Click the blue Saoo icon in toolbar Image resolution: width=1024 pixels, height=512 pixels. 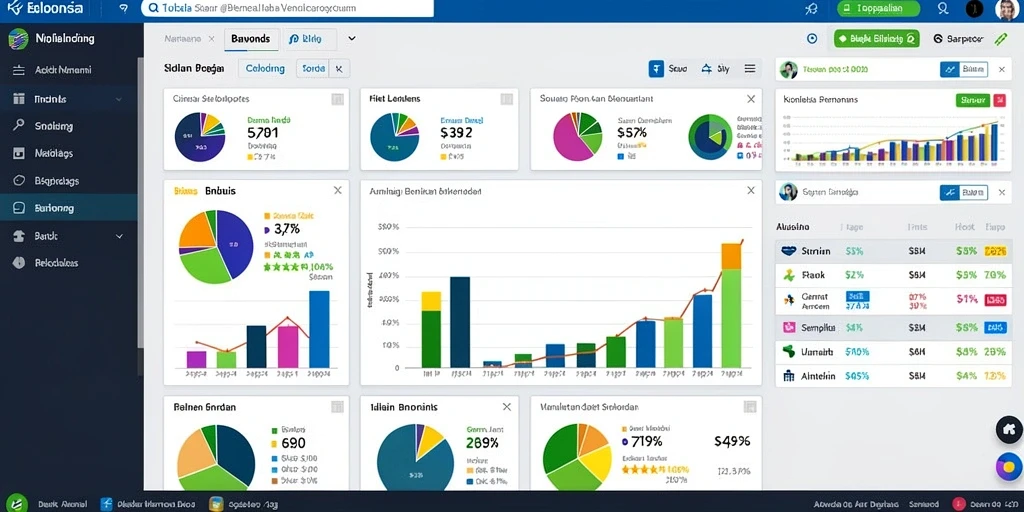pyautogui.click(x=656, y=69)
